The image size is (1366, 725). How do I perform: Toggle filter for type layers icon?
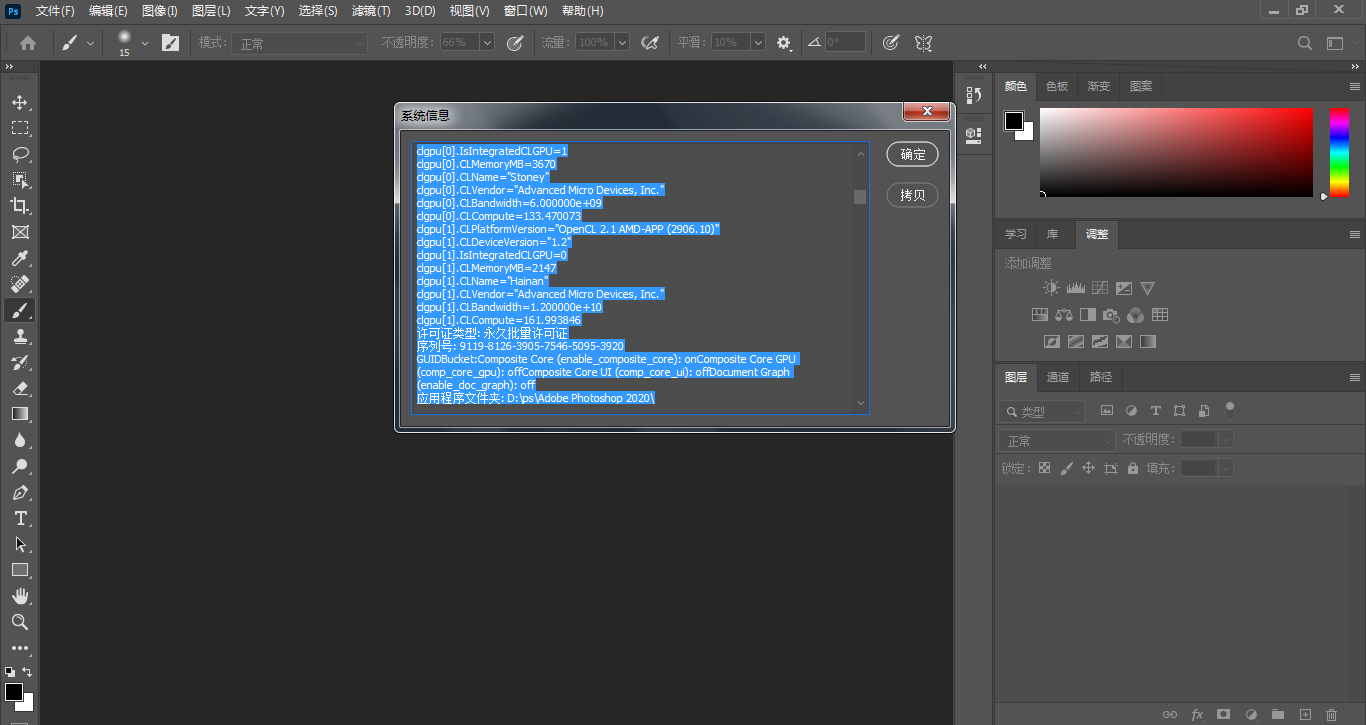click(x=1156, y=411)
